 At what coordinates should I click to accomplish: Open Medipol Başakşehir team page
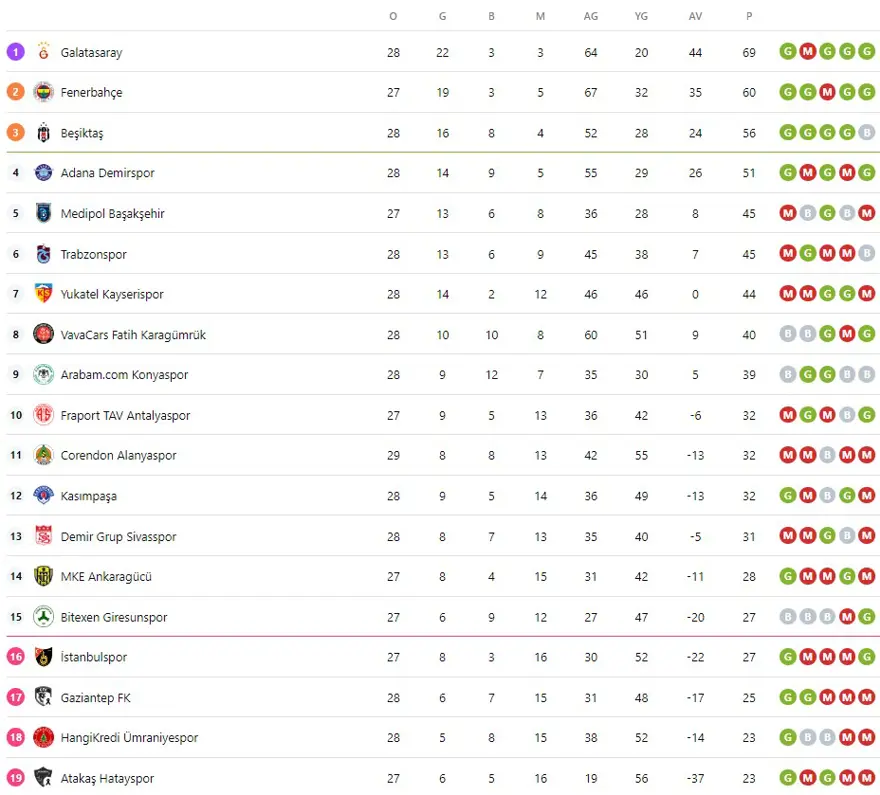point(112,214)
